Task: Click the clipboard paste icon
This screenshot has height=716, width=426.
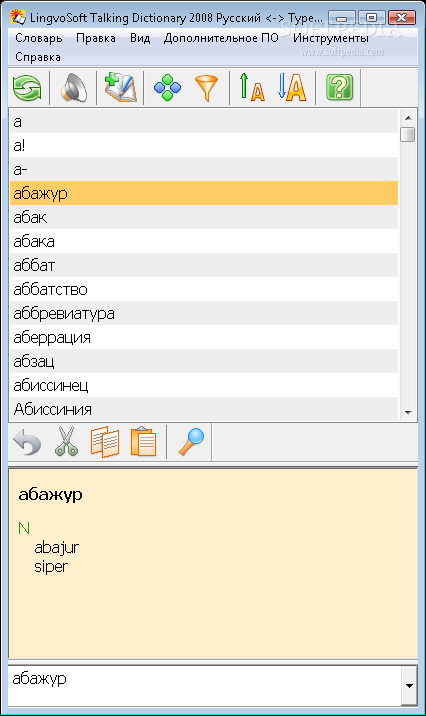Action: 143,442
